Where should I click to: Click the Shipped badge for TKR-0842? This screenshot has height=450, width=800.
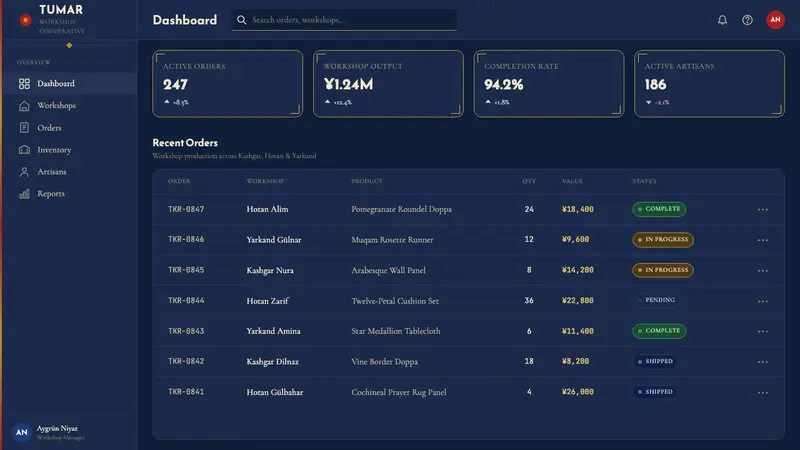click(x=655, y=361)
